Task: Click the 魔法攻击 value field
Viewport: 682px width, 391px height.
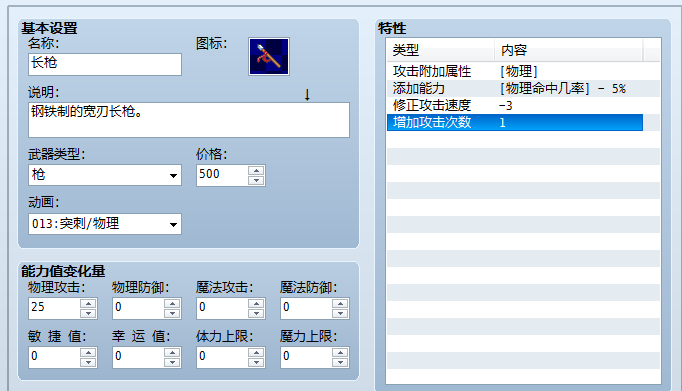Action: coord(222,308)
